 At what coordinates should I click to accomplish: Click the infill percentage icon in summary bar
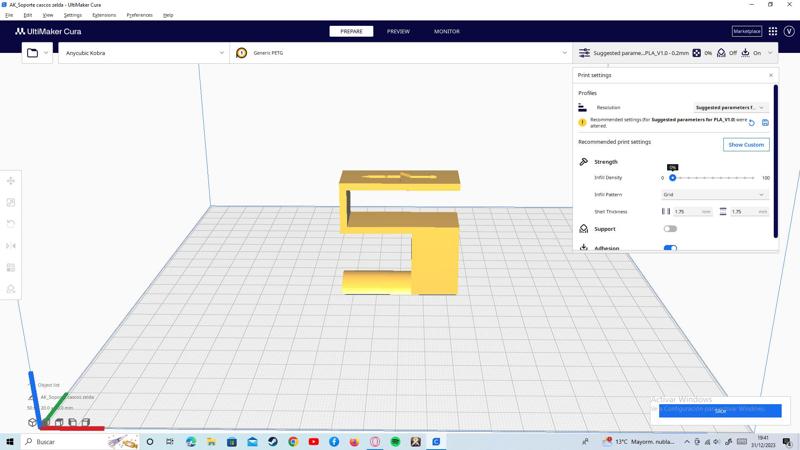(696, 53)
